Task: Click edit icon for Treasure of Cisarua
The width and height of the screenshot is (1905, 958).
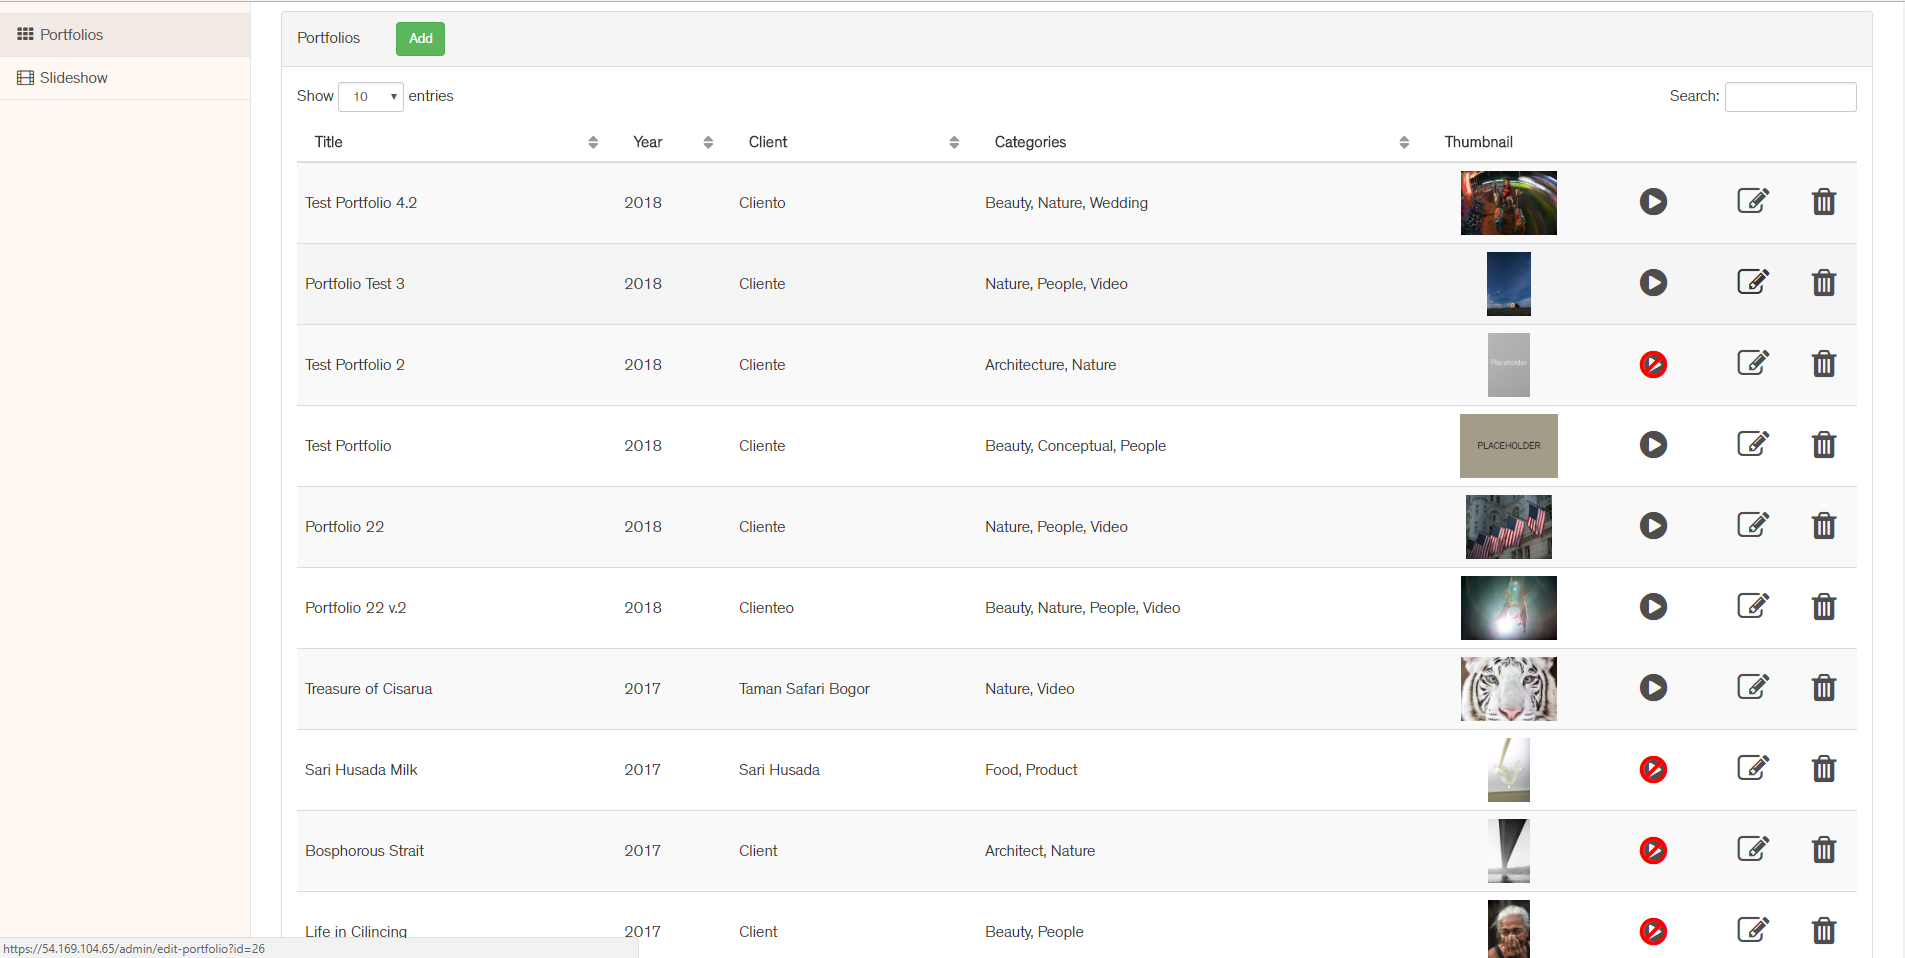Action: coord(1752,687)
